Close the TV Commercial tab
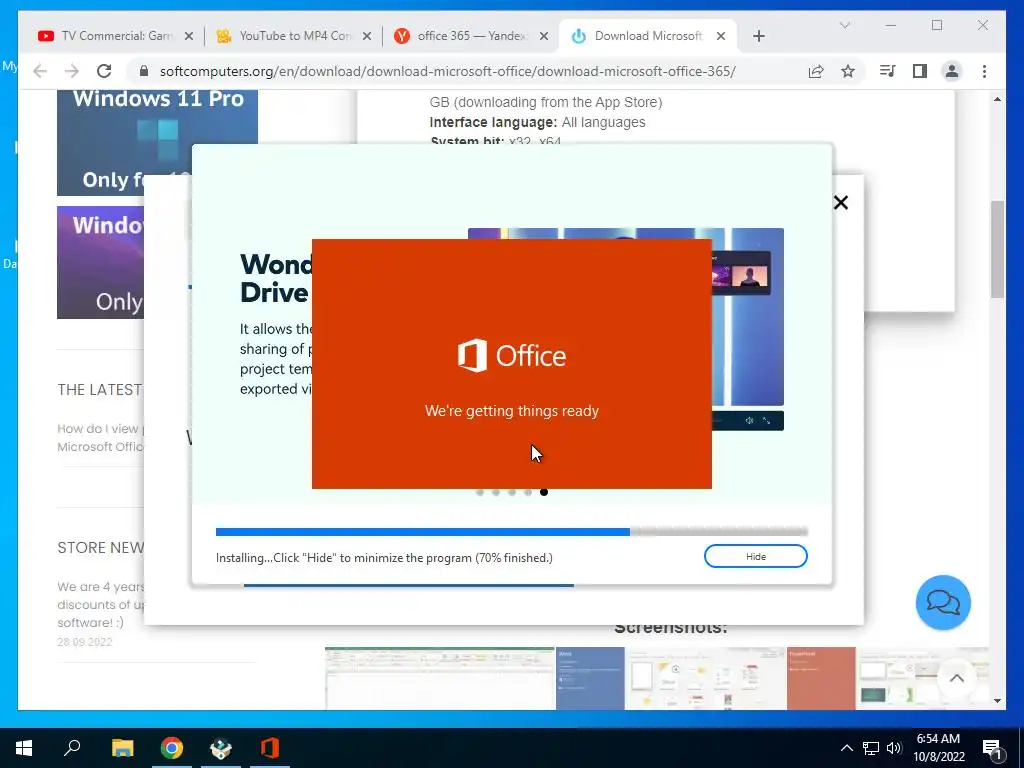Image resolution: width=1024 pixels, height=768 pixels. coord(189,36)
